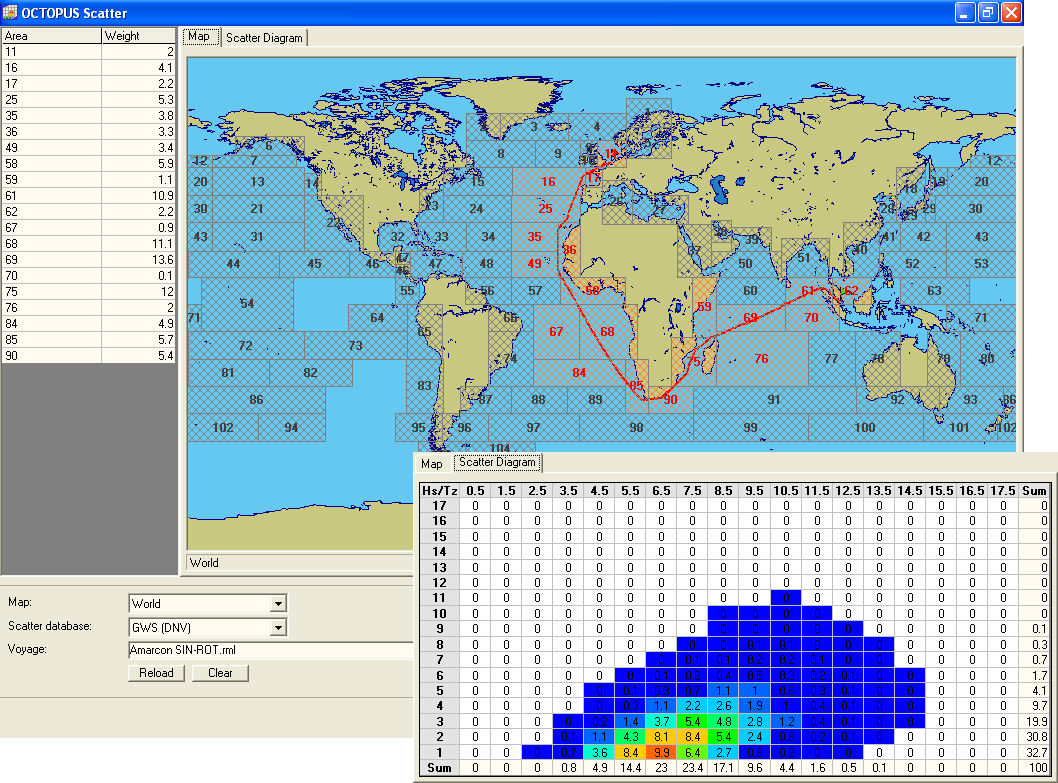The image size is (1058, 783).
Task: Click the OCTOPUS Scatter title bar icon
Action: point(11,13)
